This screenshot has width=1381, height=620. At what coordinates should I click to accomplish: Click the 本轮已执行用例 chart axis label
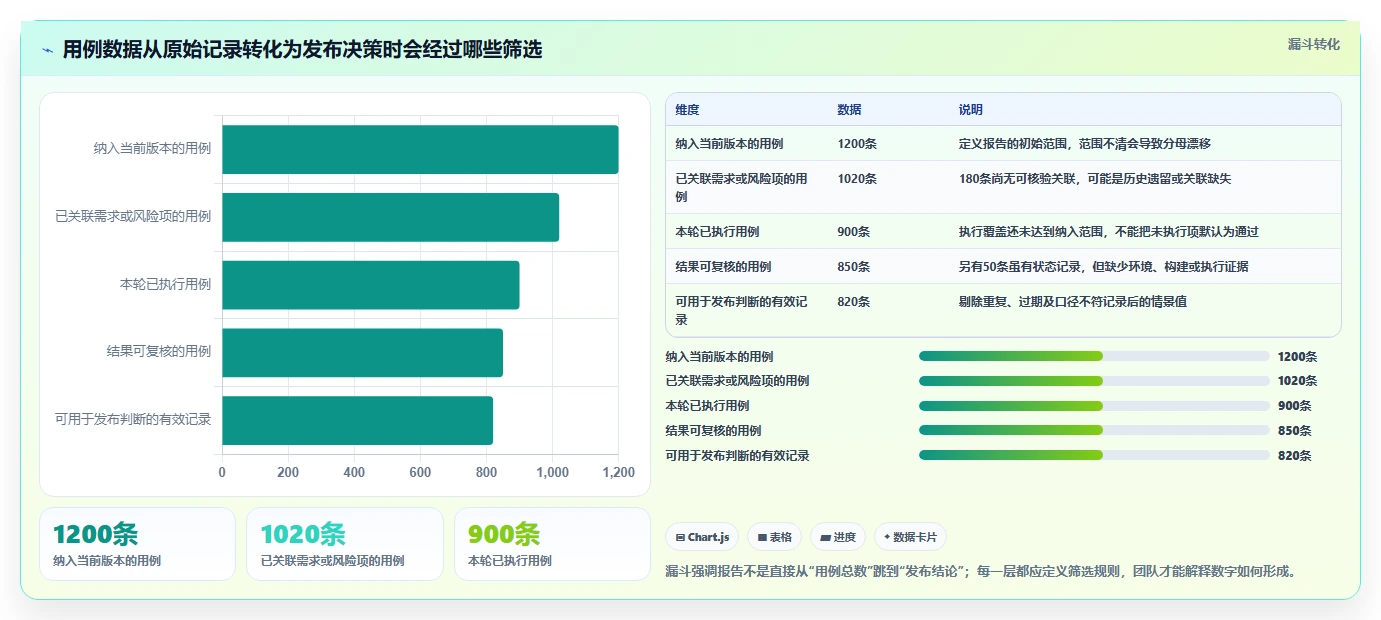click(165, 285)
